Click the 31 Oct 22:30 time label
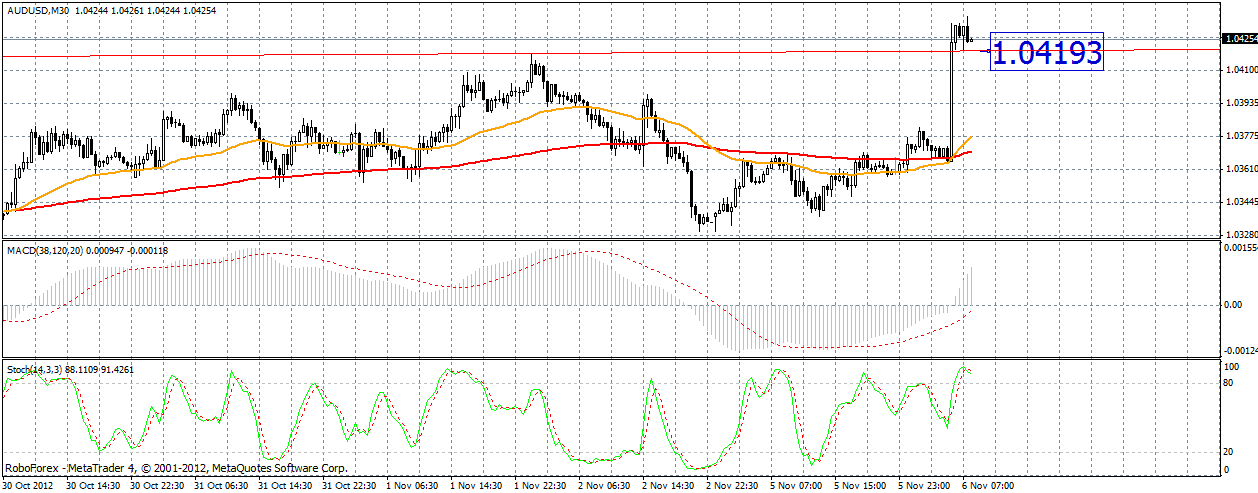 click(x=347, y=485)
